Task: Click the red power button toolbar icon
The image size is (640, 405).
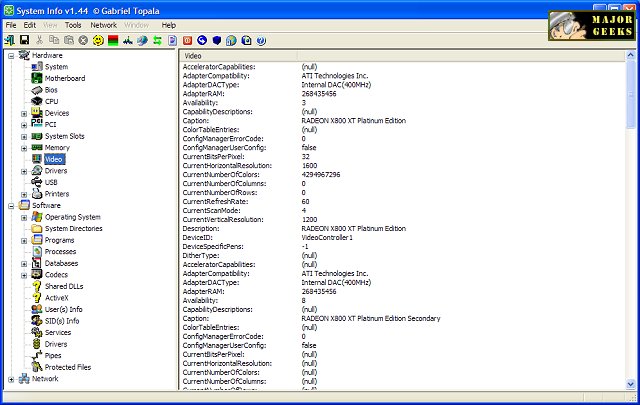Action: [x=187, y=40]
